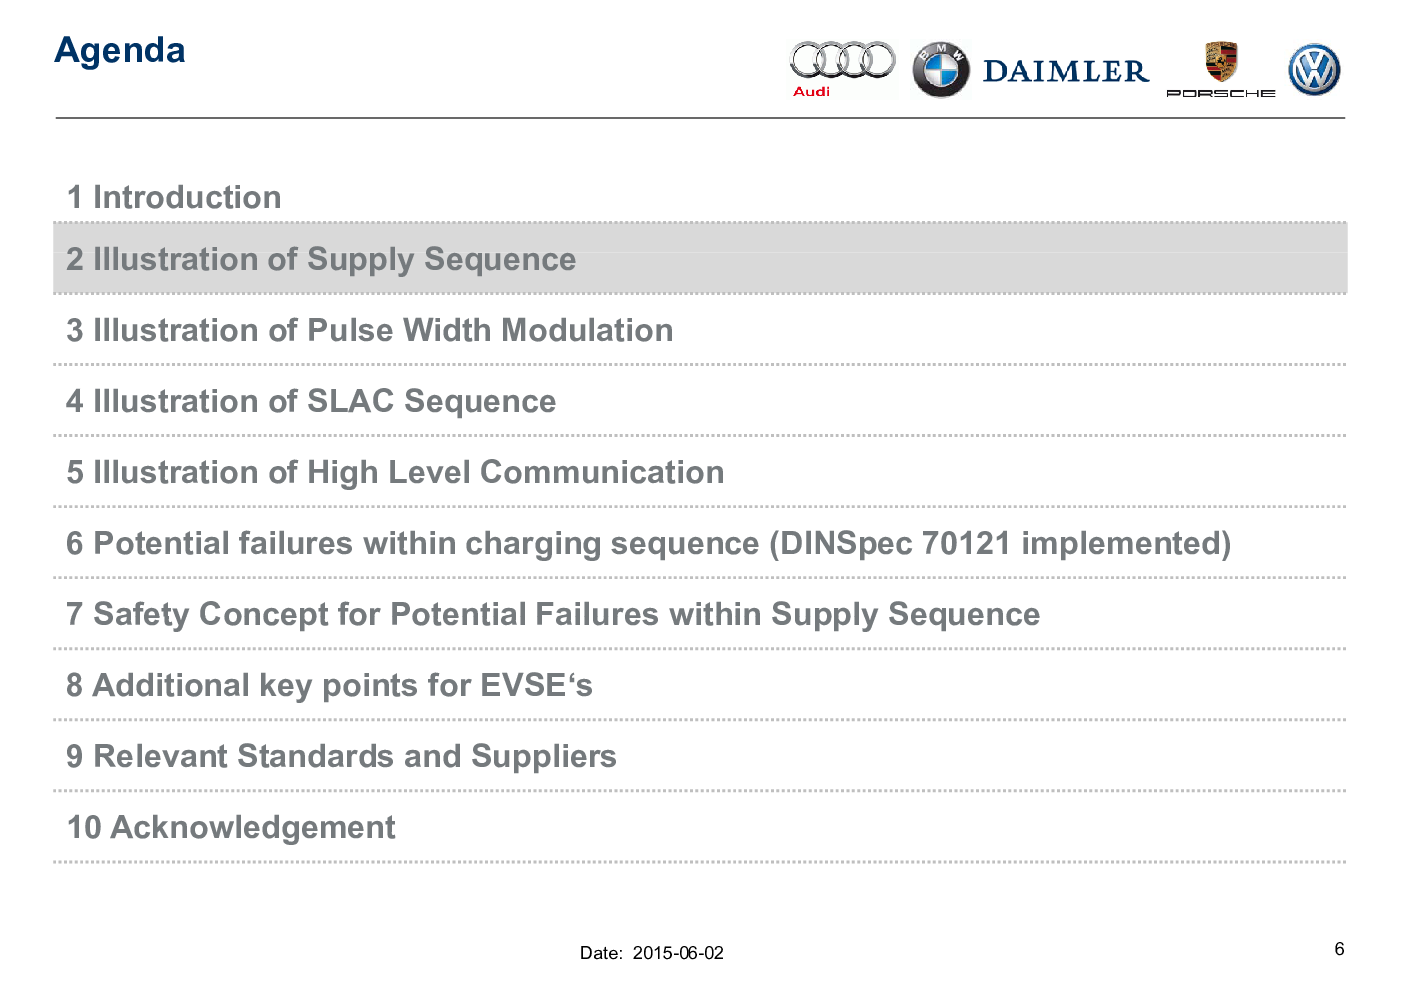Go to Additional key points for EVSE's
Image resolution: width=1403 pixels, height=992 pixels.
point(329,685)
